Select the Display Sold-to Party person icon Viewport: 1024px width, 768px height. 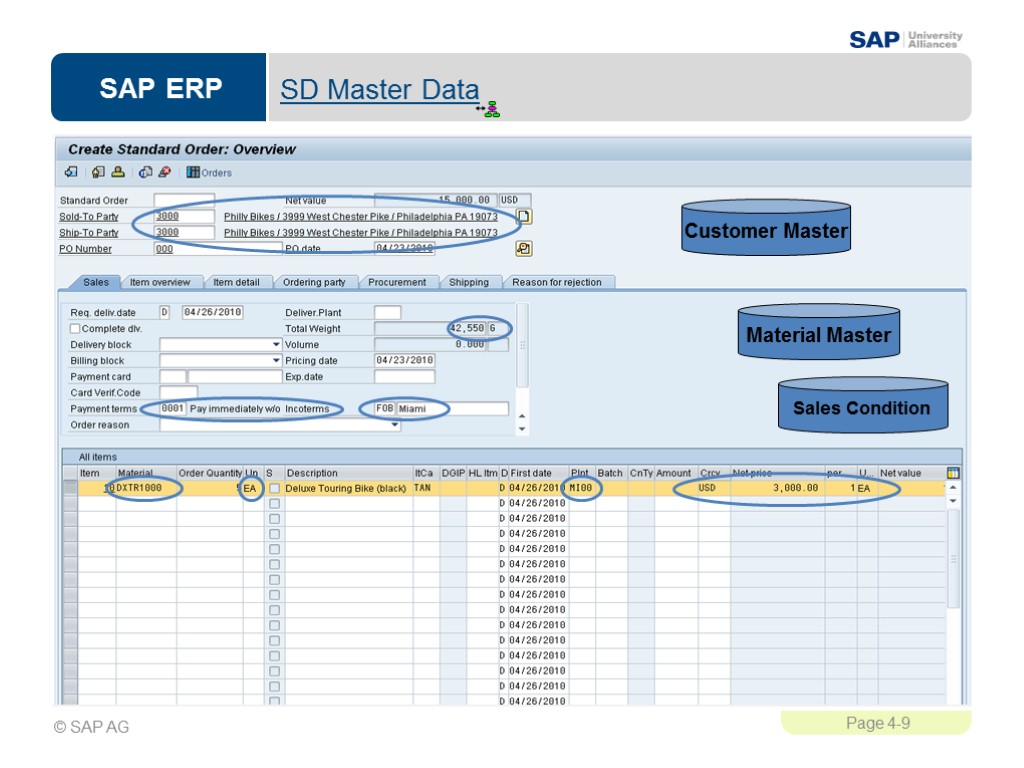click(116, 172)
